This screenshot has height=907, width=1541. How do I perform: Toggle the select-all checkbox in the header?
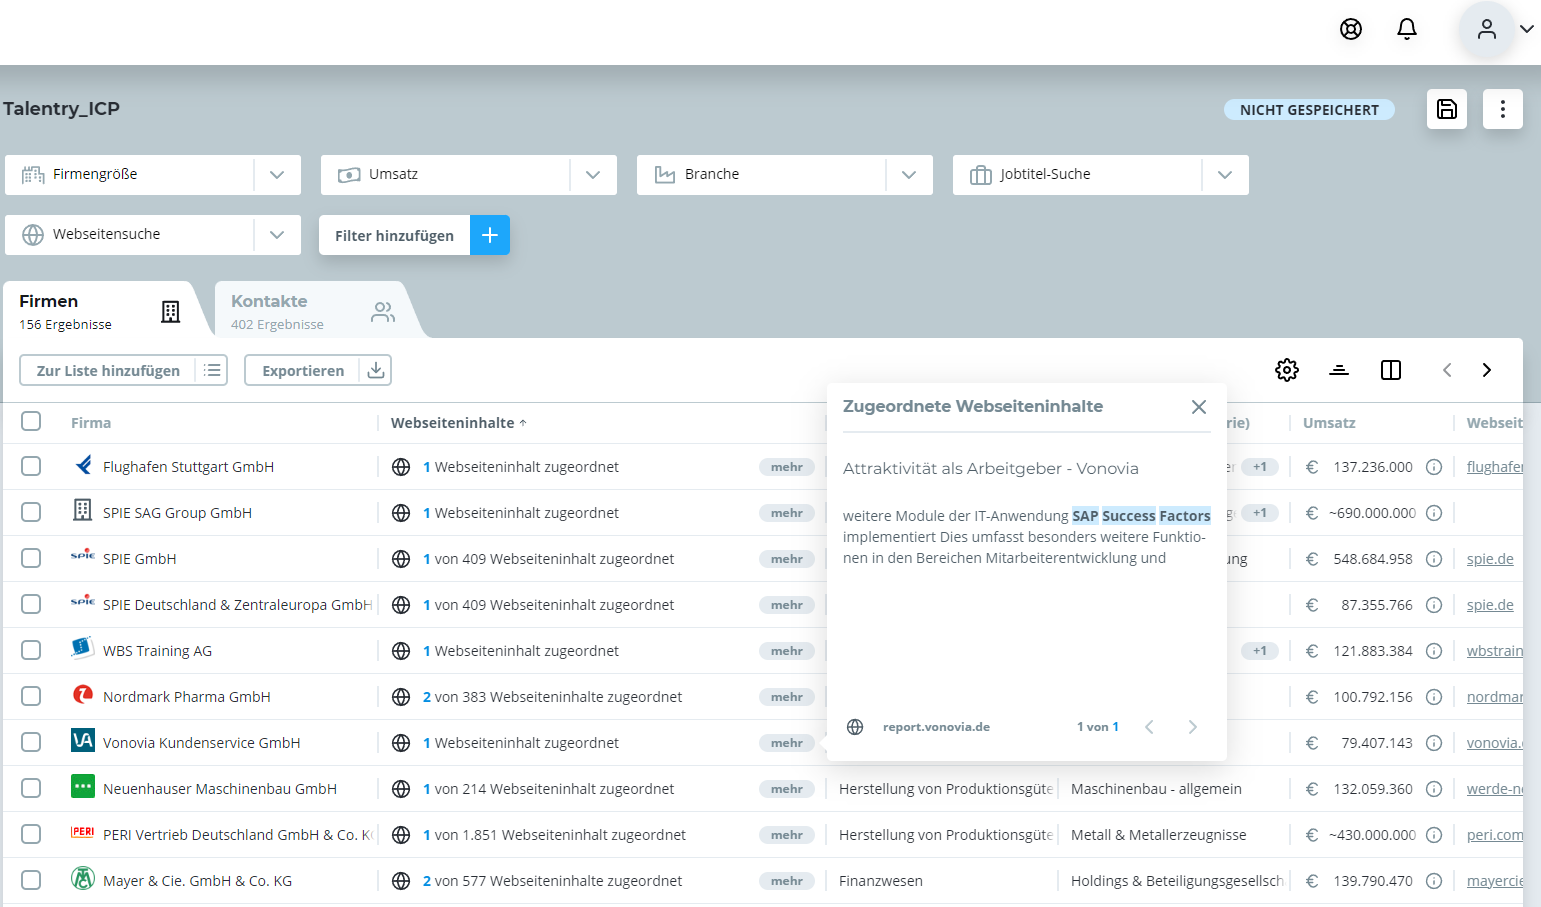tap(31, 421)
